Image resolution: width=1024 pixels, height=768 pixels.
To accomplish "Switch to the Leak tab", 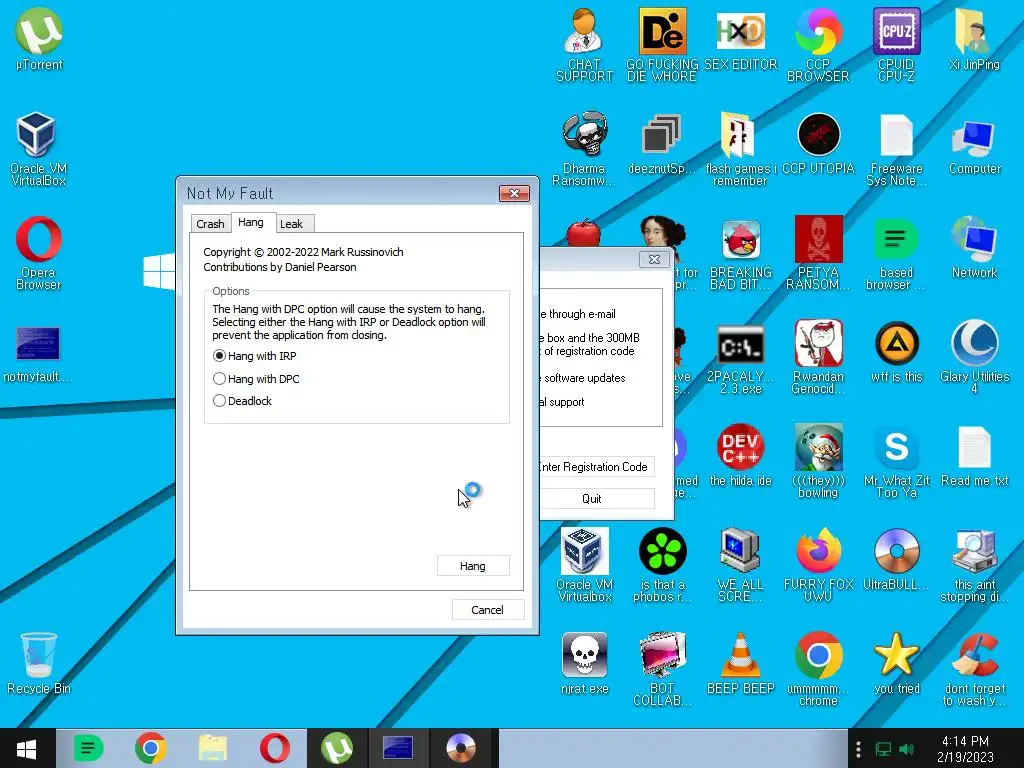I will click(x=291, y=223).
